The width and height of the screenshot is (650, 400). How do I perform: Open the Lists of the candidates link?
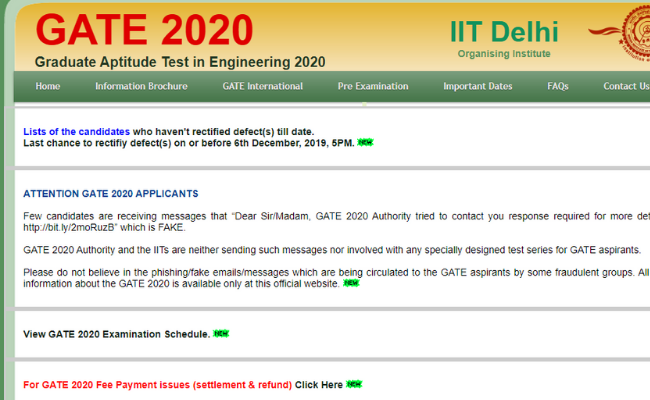(x=76, y=131)
